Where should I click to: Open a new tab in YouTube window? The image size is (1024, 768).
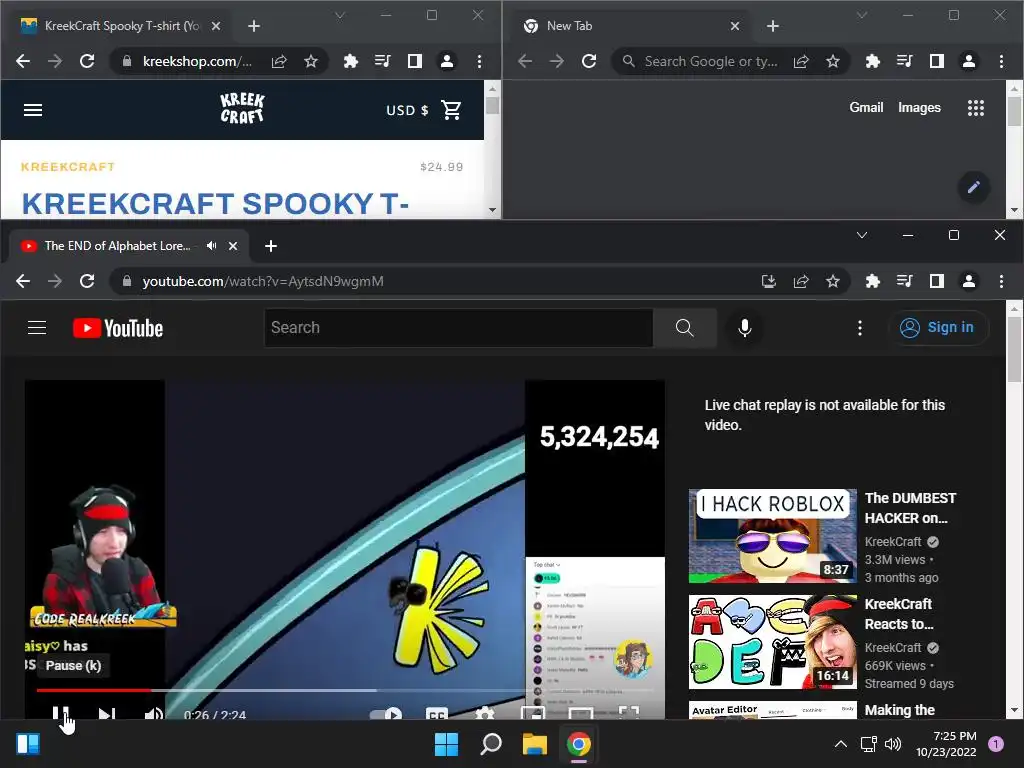pos(271,246)
